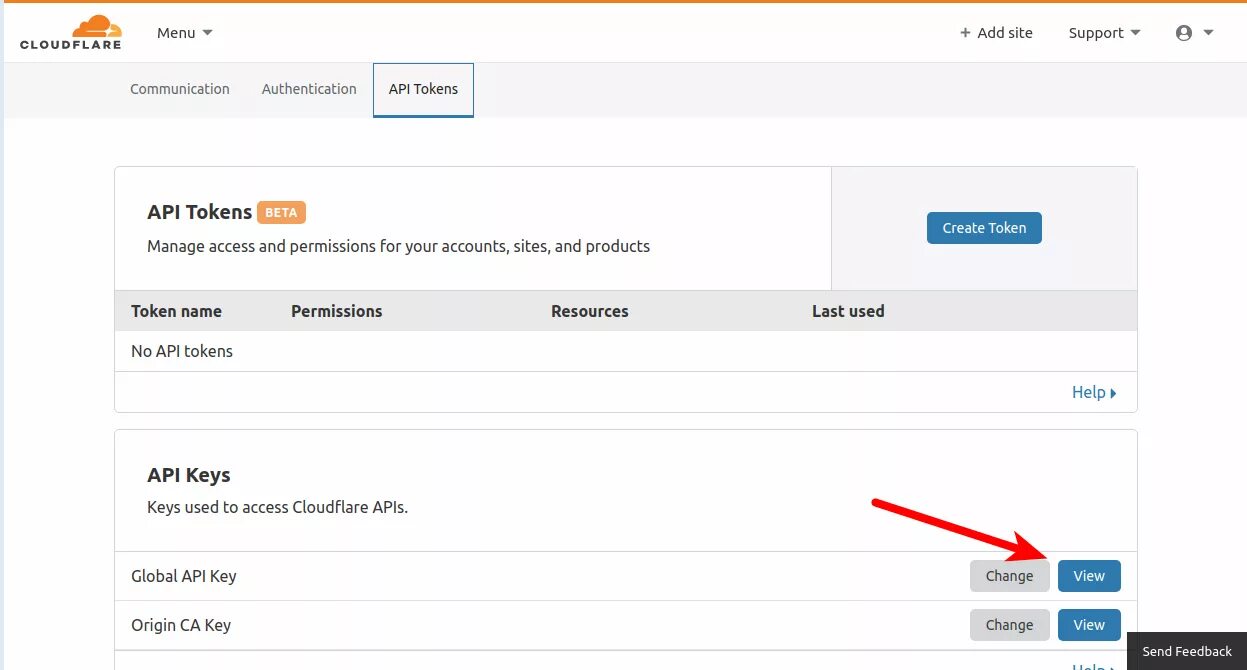View the Origin CA Key
The height and width of the screenshot is (670, 1247).
click(1089, 625)
